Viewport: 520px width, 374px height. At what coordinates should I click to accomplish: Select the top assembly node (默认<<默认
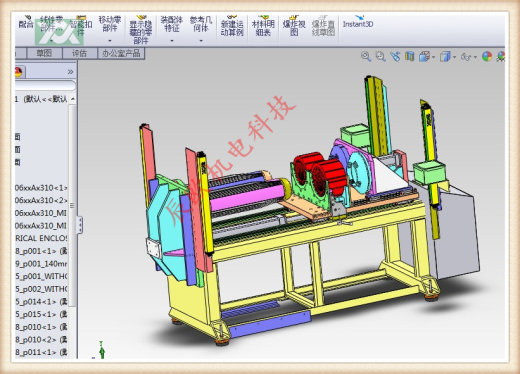42,99
